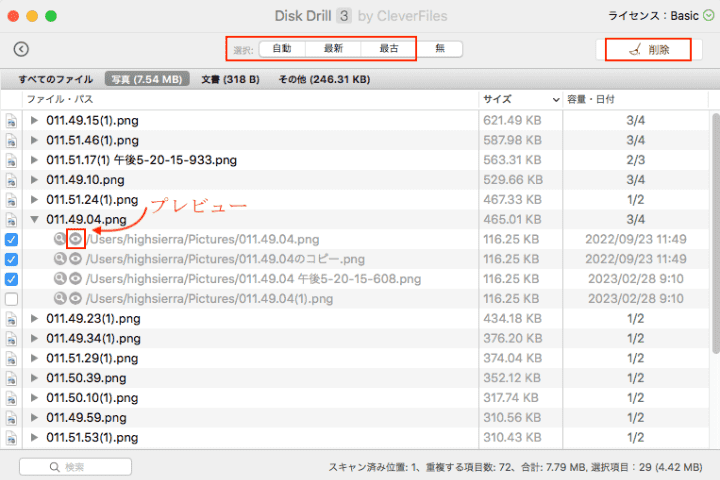This screenshot has height=480, width=720.
Task: Open license status check icon next to Basic
Action: tap(709, 16)
